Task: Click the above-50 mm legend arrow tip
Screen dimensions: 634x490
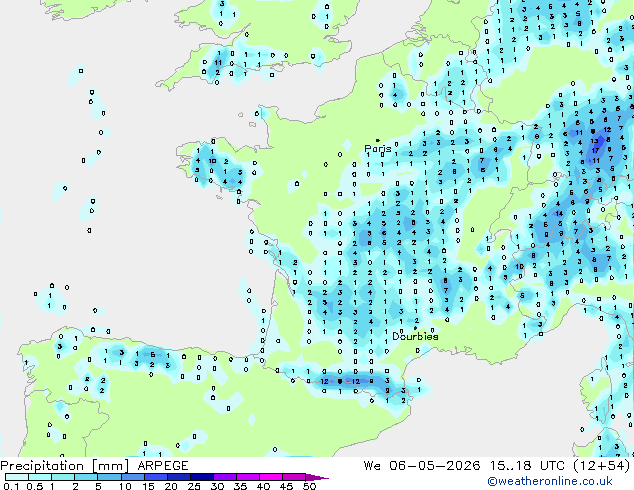Action: 317,477
